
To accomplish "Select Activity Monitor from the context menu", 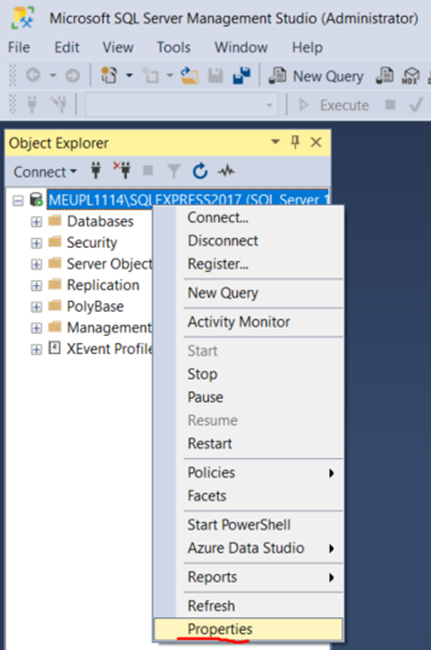I will click(239, 322).
